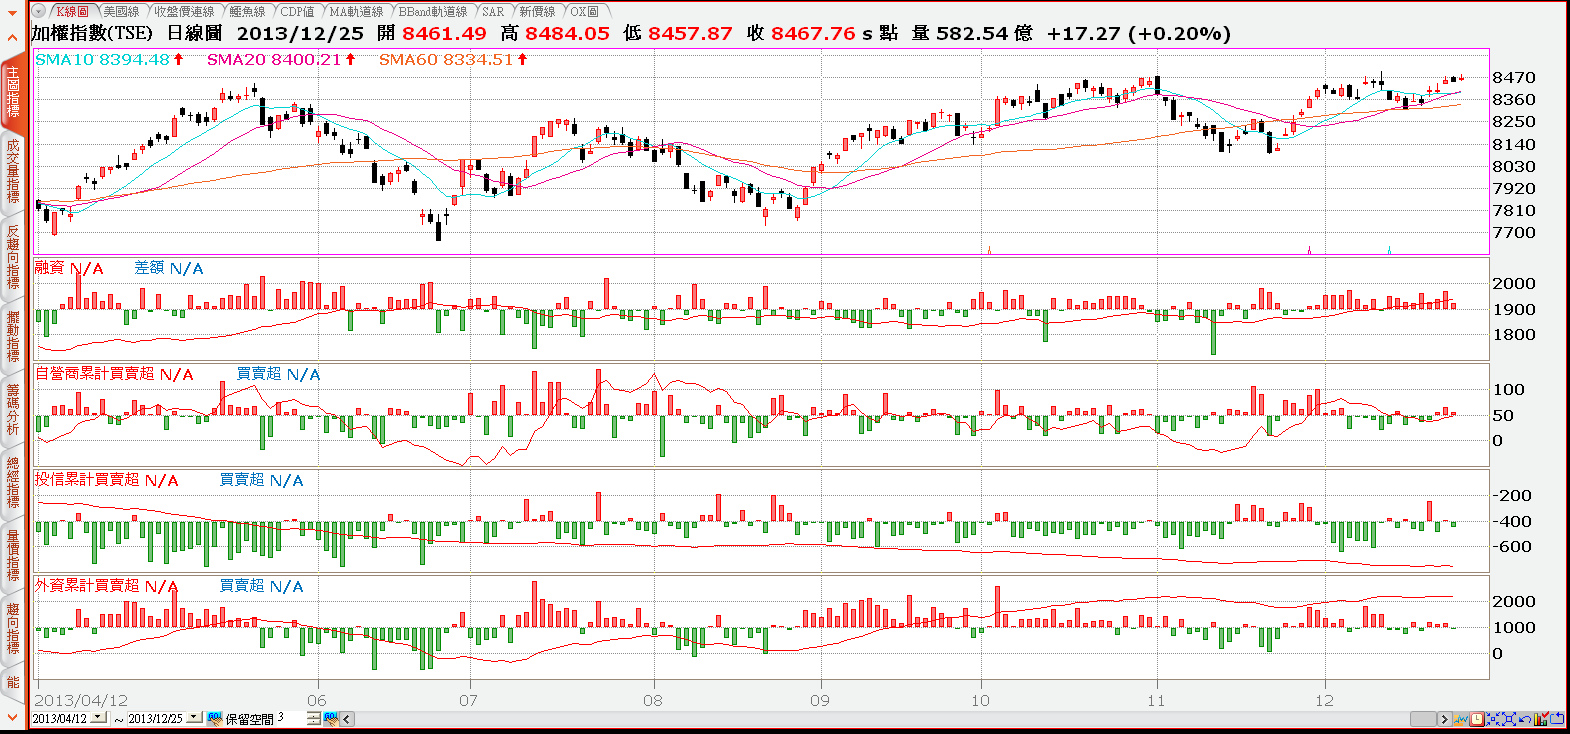1570x734 pixels.
Task: Click the 日線圖 label in the header
Action: pyautogui.click(x=194, y=33)
